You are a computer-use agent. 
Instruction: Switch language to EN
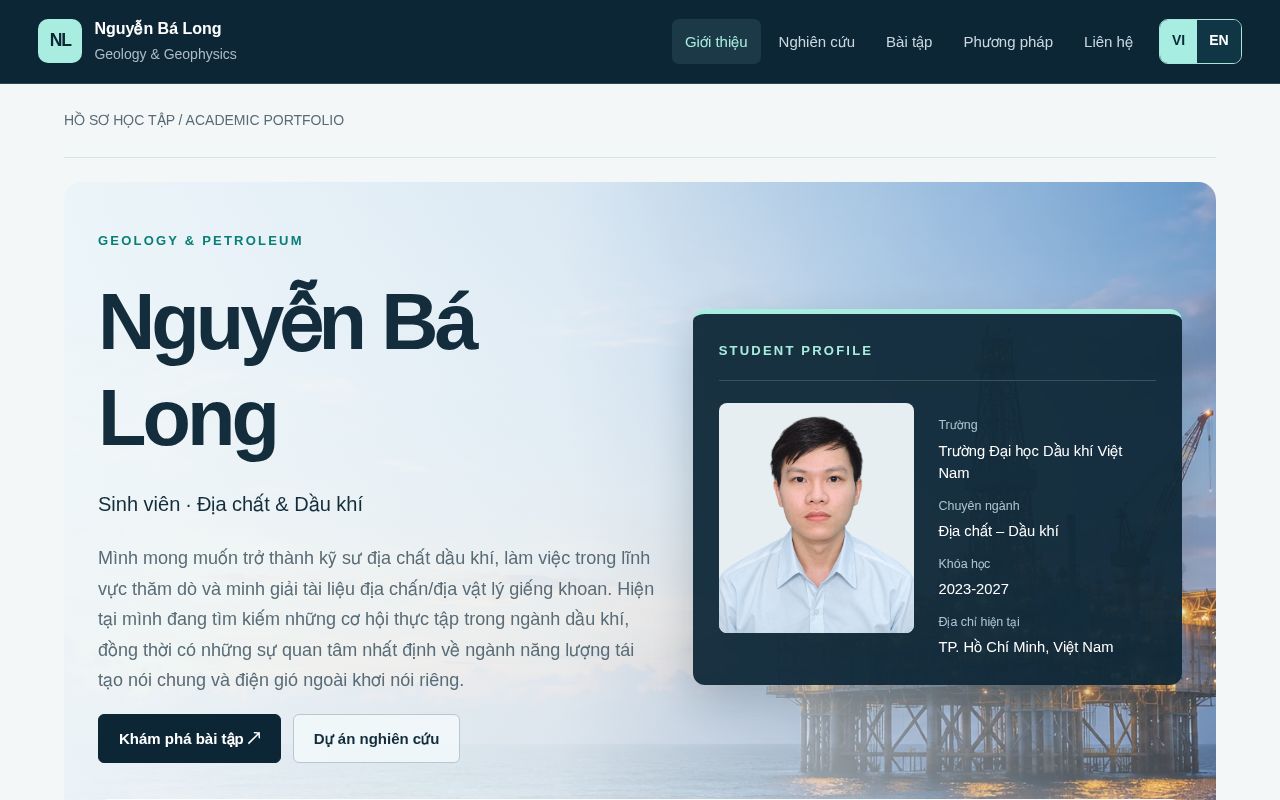coord(1218,41)
